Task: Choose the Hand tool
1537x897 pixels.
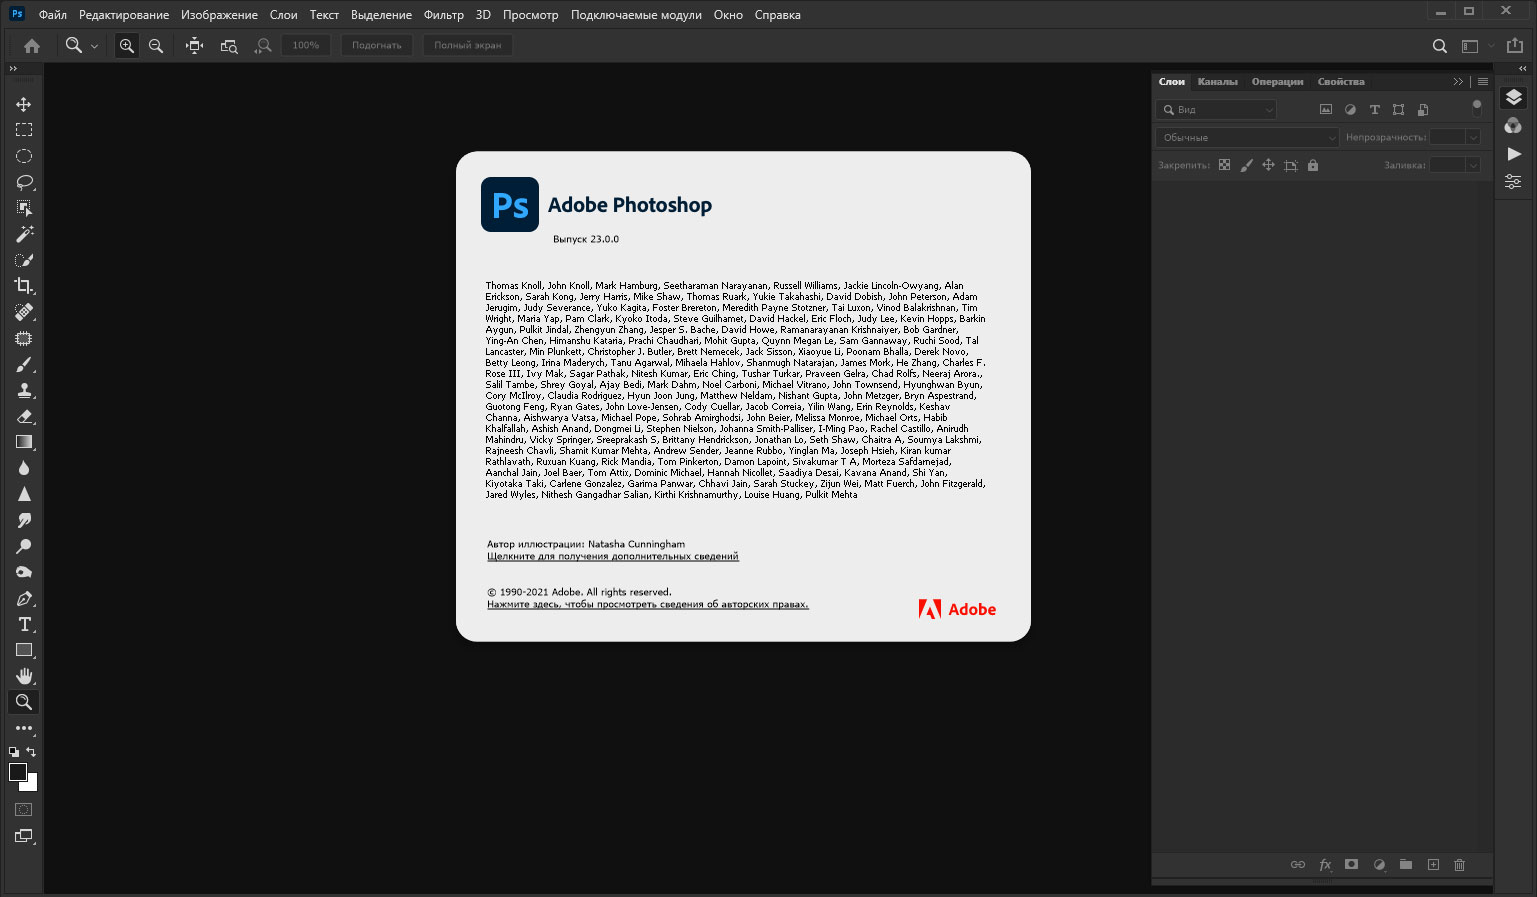Action: [24, 676]
